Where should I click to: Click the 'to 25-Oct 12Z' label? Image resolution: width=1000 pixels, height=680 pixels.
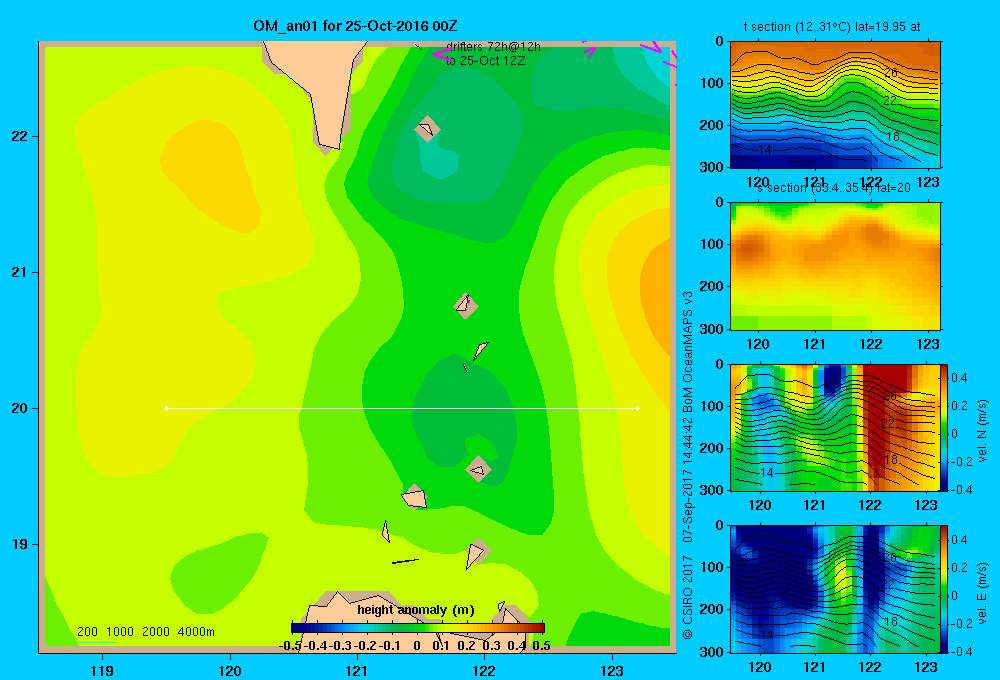485,61
